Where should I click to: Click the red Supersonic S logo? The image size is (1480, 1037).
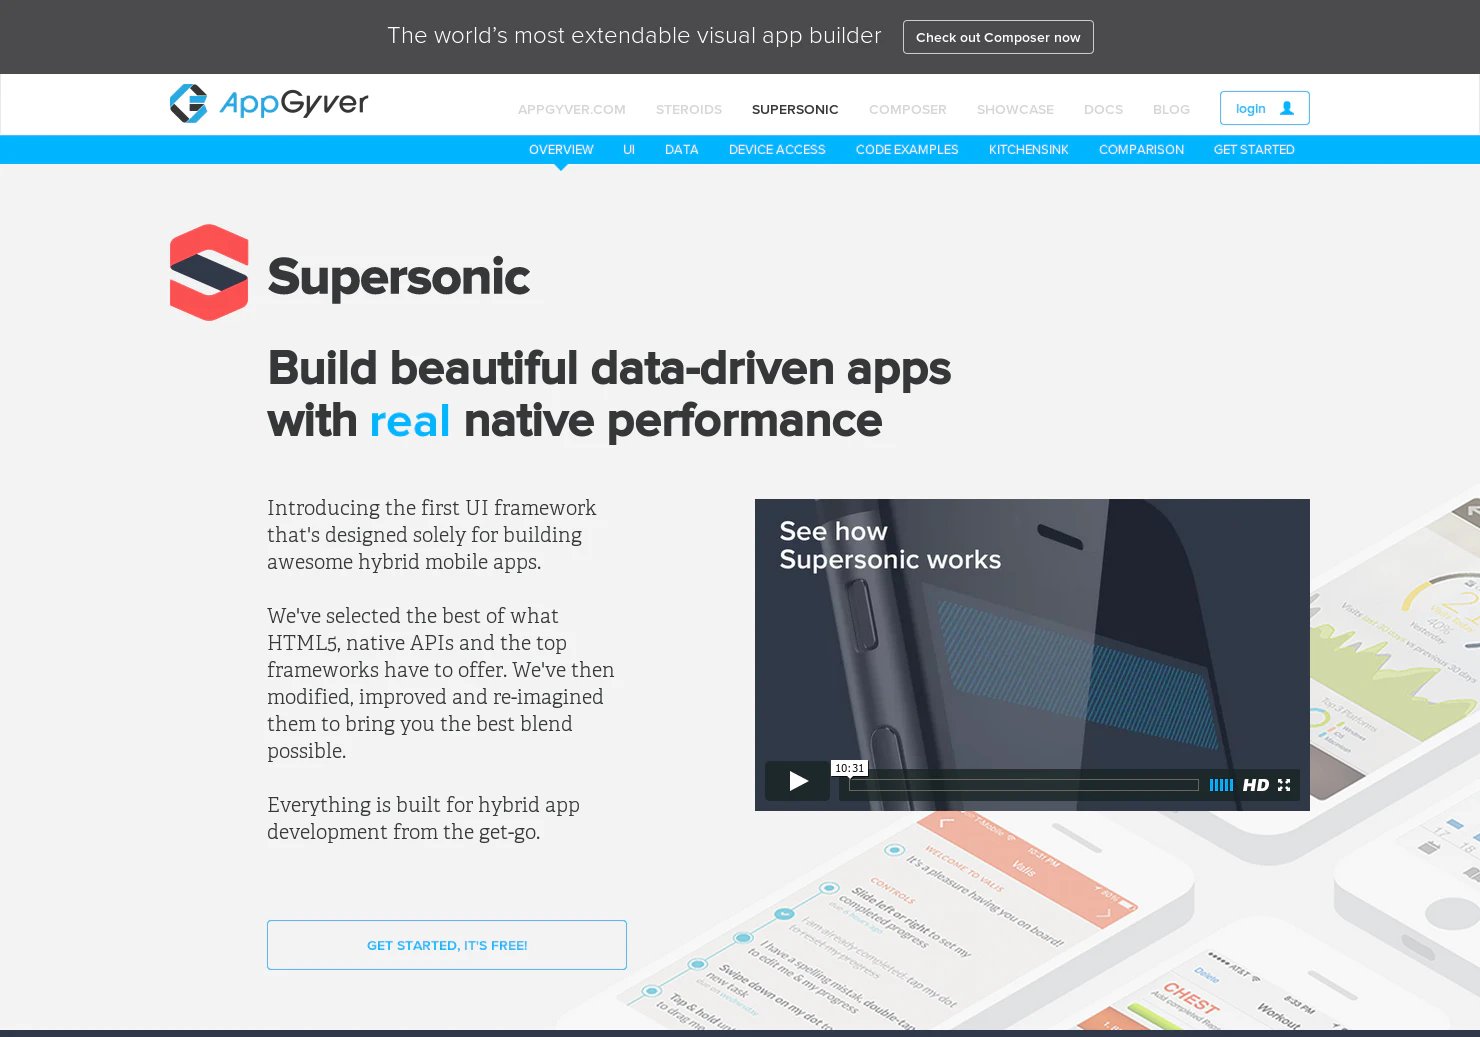pyautogui.click(x=209, y=272)
